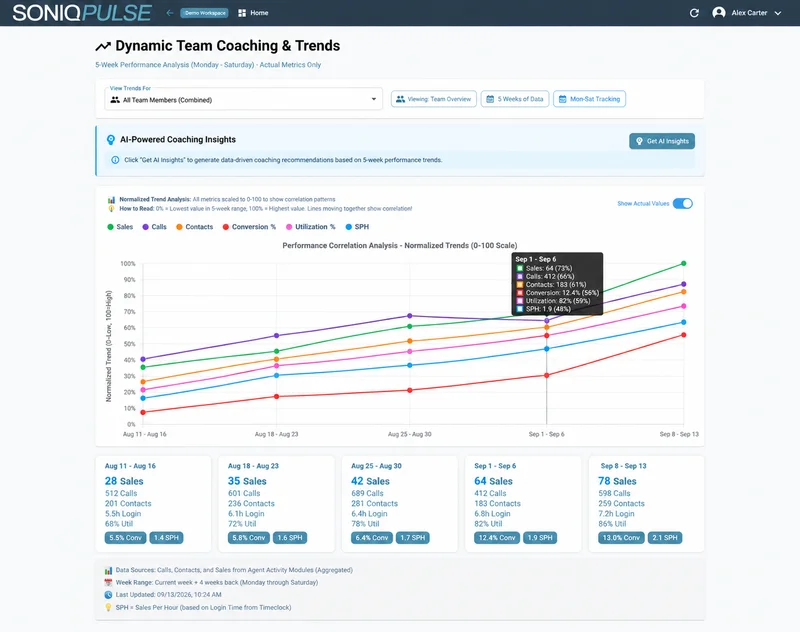The width and height of the screenshot is (800, 632).
Task: Open the View Trends For dropdown
Action: (x=243, y=99)
